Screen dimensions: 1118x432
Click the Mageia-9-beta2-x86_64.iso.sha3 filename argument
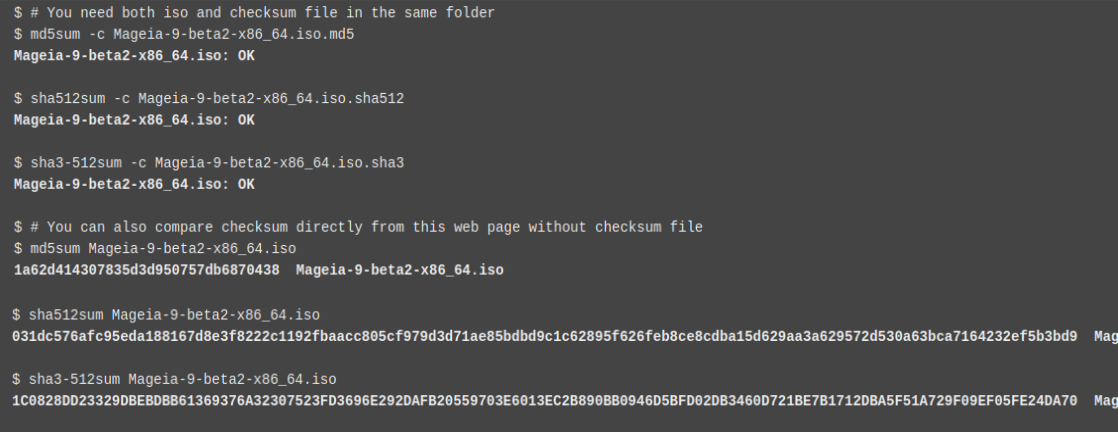point(280,163)
